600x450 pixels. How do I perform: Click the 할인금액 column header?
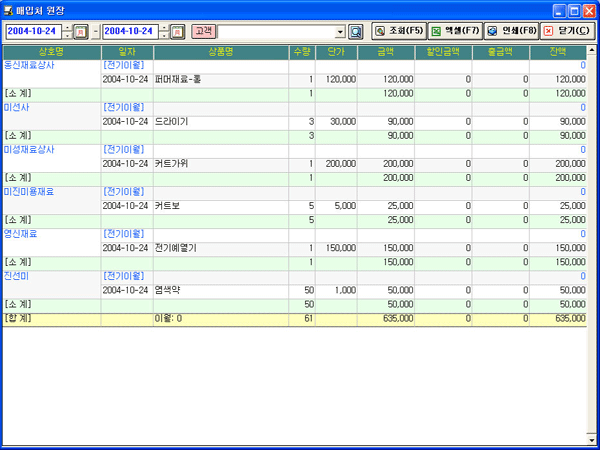[443, 52]
